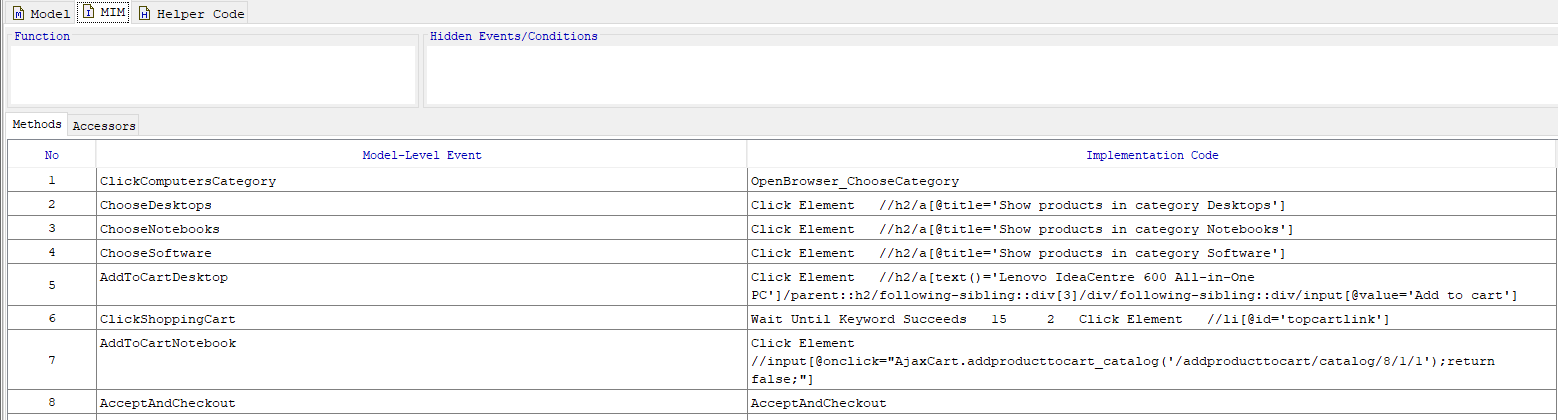Open the Accessors tab
The image size is (1558, 420).
pyautogui.click(x=104, y=126)
